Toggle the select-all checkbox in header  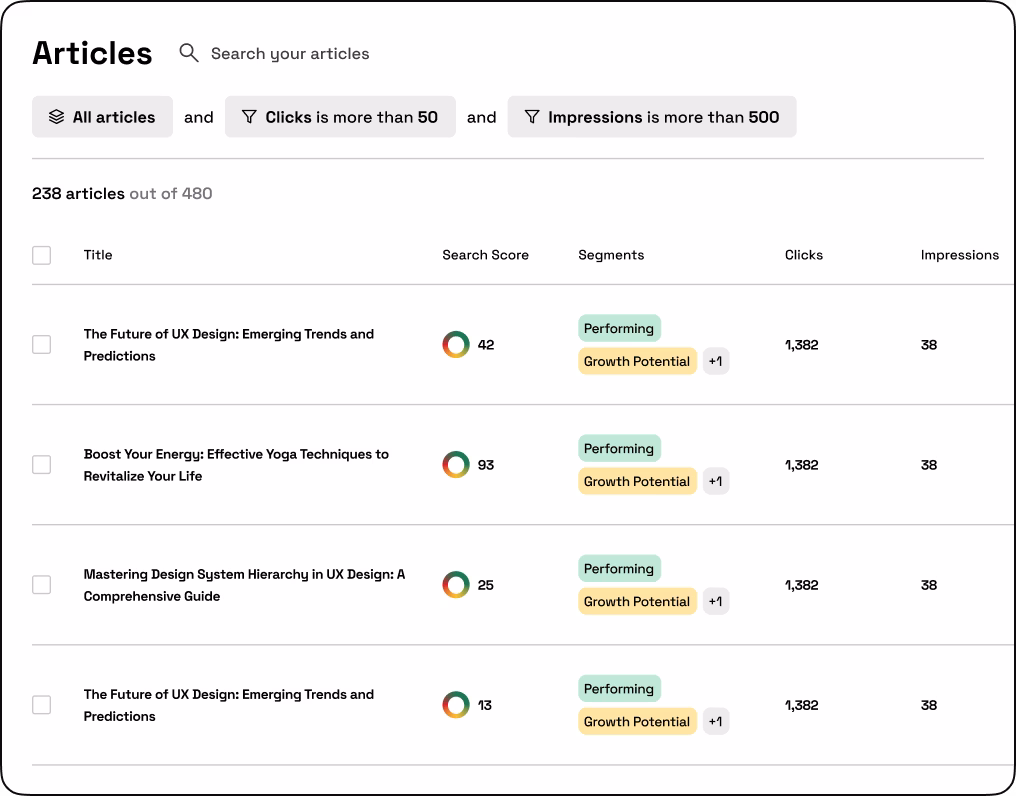[x=42, y=255]
